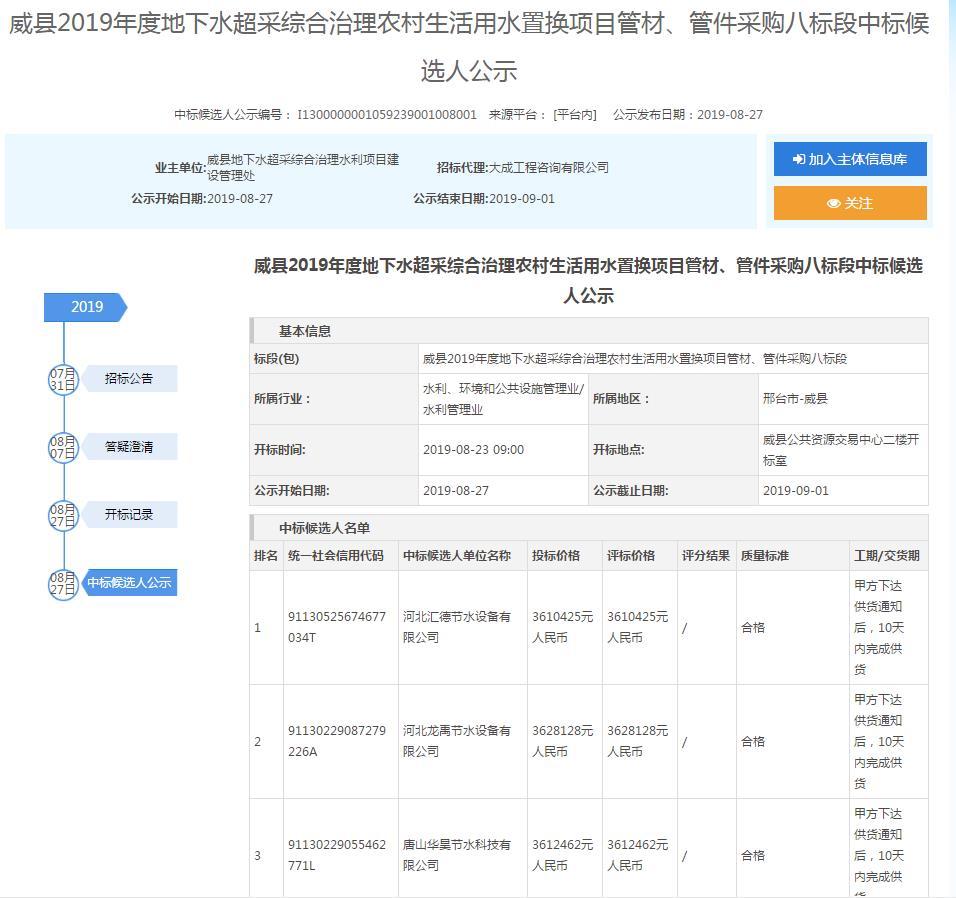Click the date circle beside 开标记录
Screen dimensions: 956x898
(63, 515)
